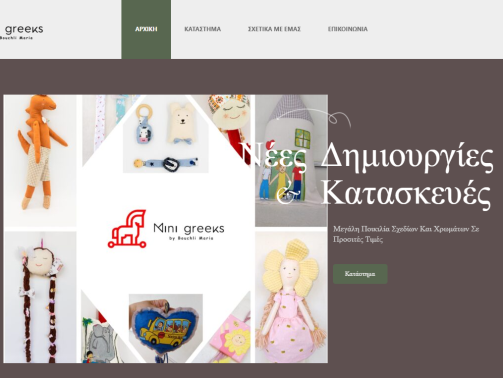Open the ΑΡΧΙΚΗ menu tab
Image resolution: width=503 pixels, height=378 pixels.
146,29
